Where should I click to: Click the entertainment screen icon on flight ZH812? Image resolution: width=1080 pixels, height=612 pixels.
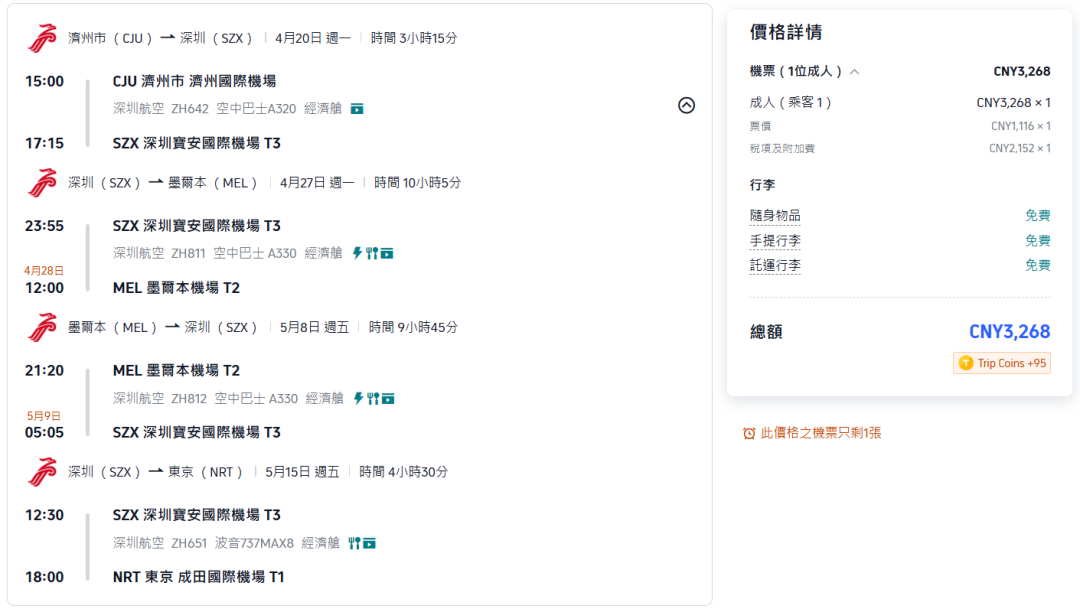(x=388, y=398)
